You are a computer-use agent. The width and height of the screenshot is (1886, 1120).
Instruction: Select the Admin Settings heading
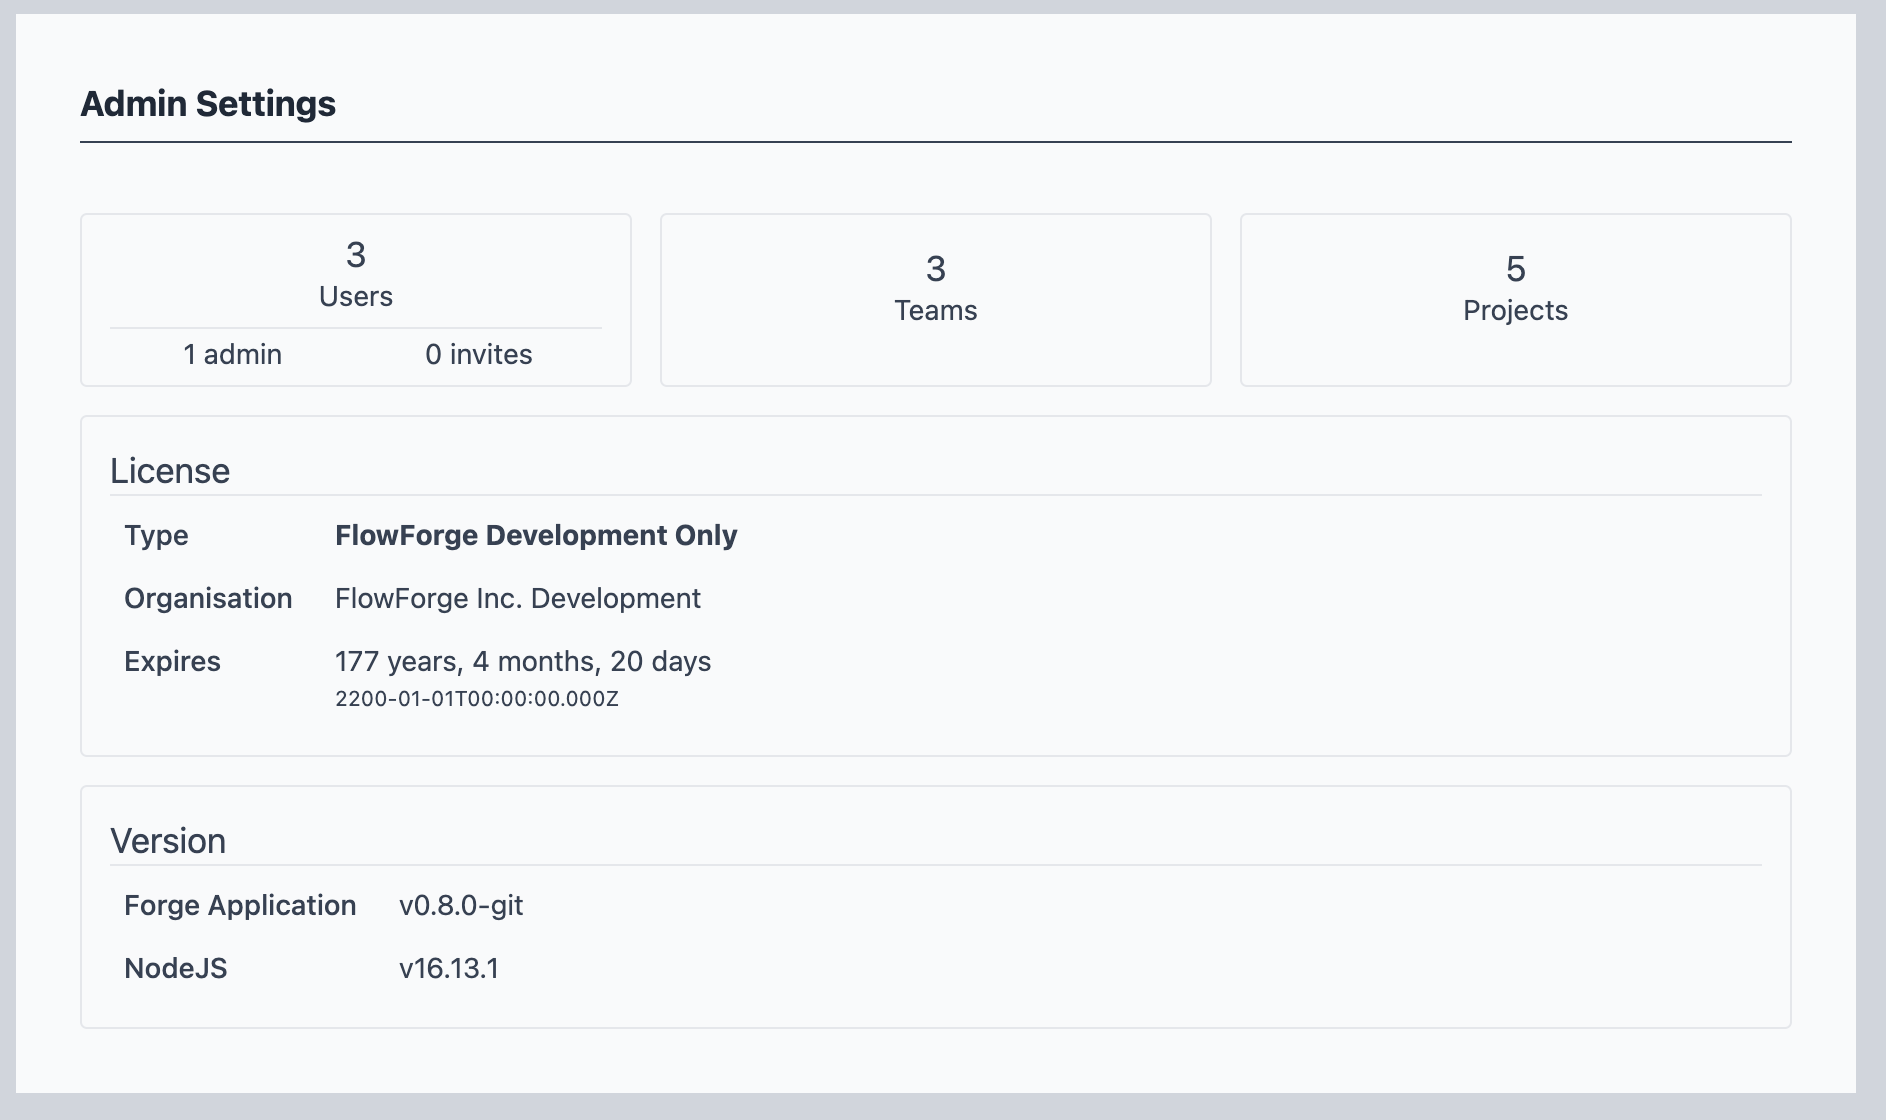coord(208,103)
